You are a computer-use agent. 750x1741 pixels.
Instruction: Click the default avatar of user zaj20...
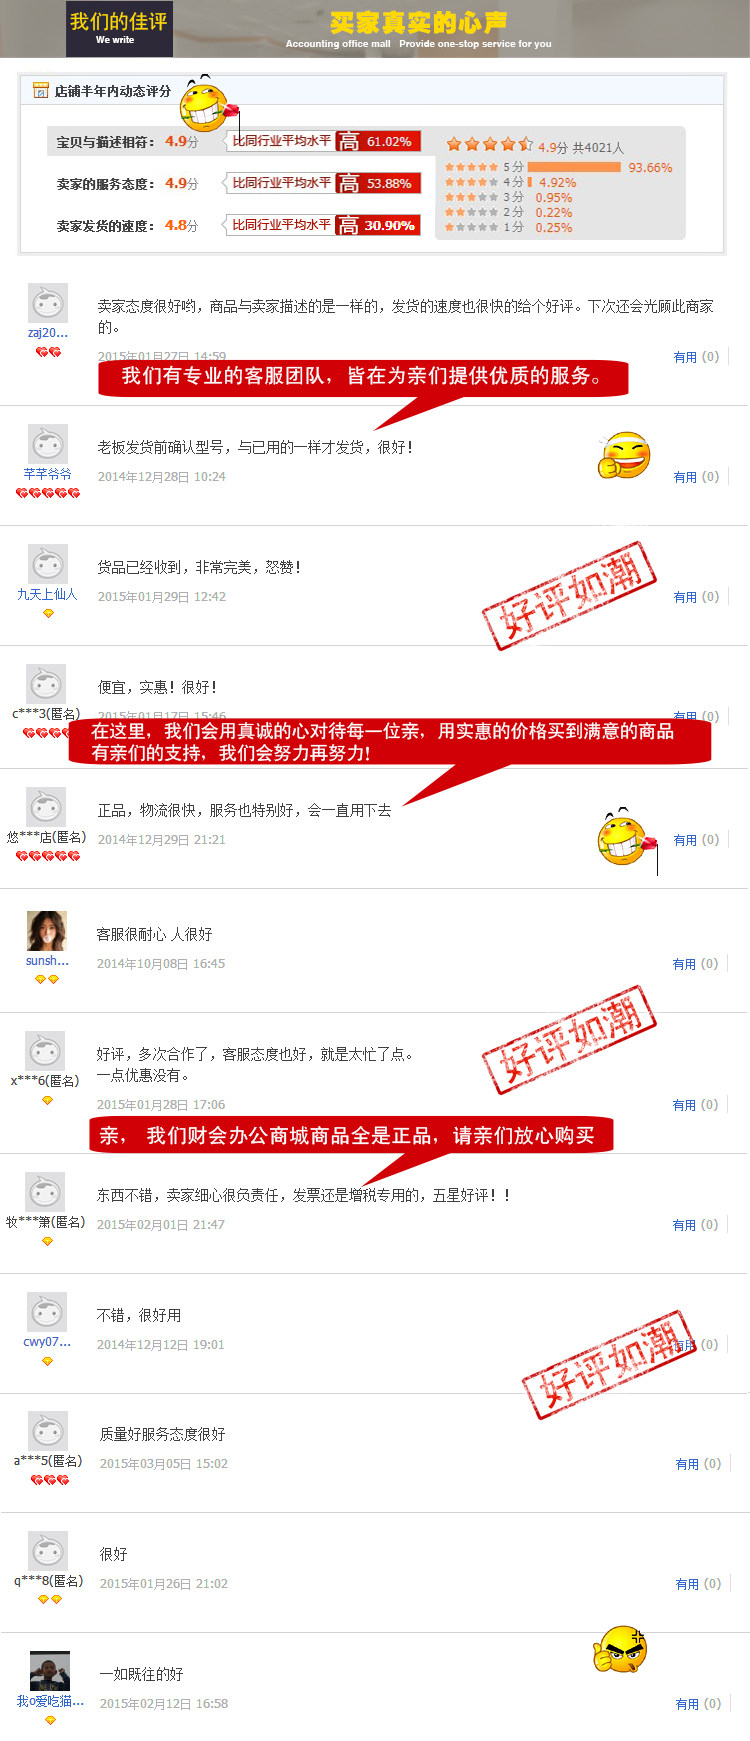tap(47, 303)
